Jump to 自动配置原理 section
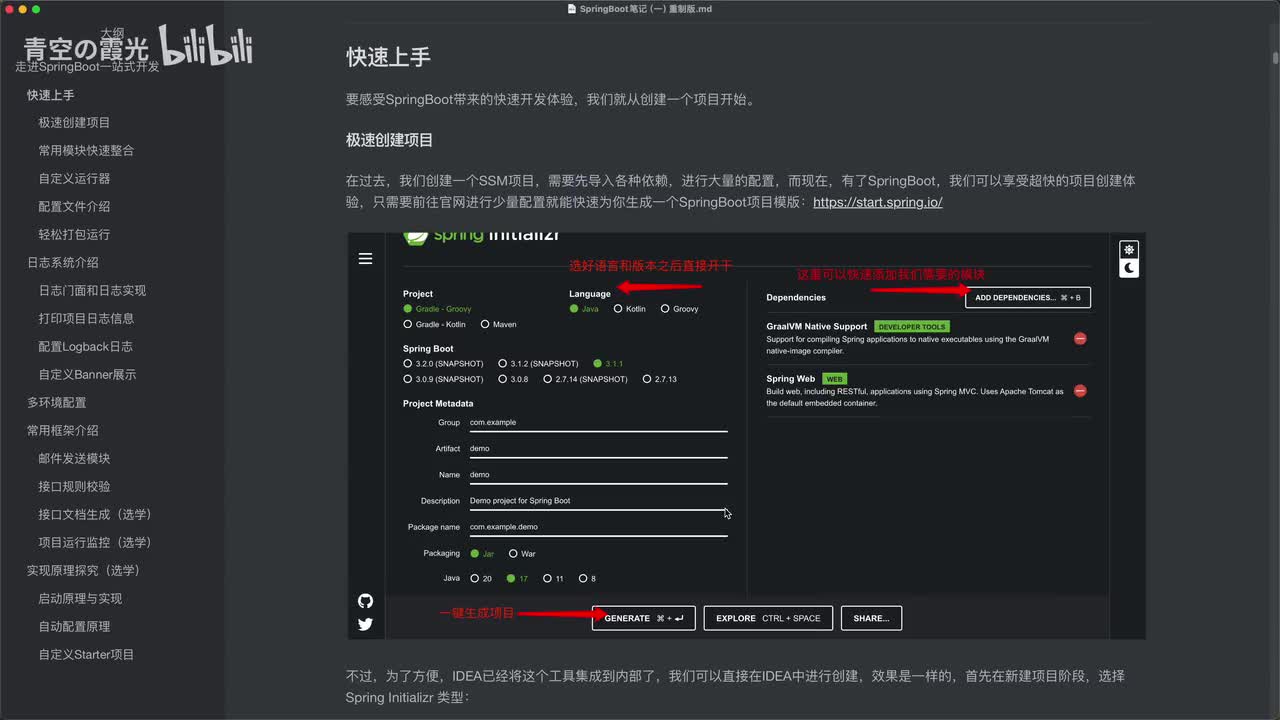 pos(74,627)
